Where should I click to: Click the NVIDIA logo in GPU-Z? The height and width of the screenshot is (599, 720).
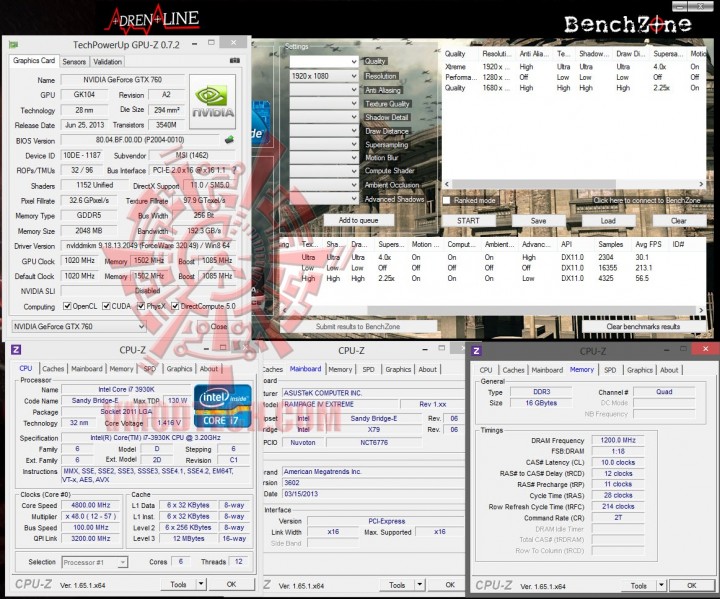(x=212, y=102)
